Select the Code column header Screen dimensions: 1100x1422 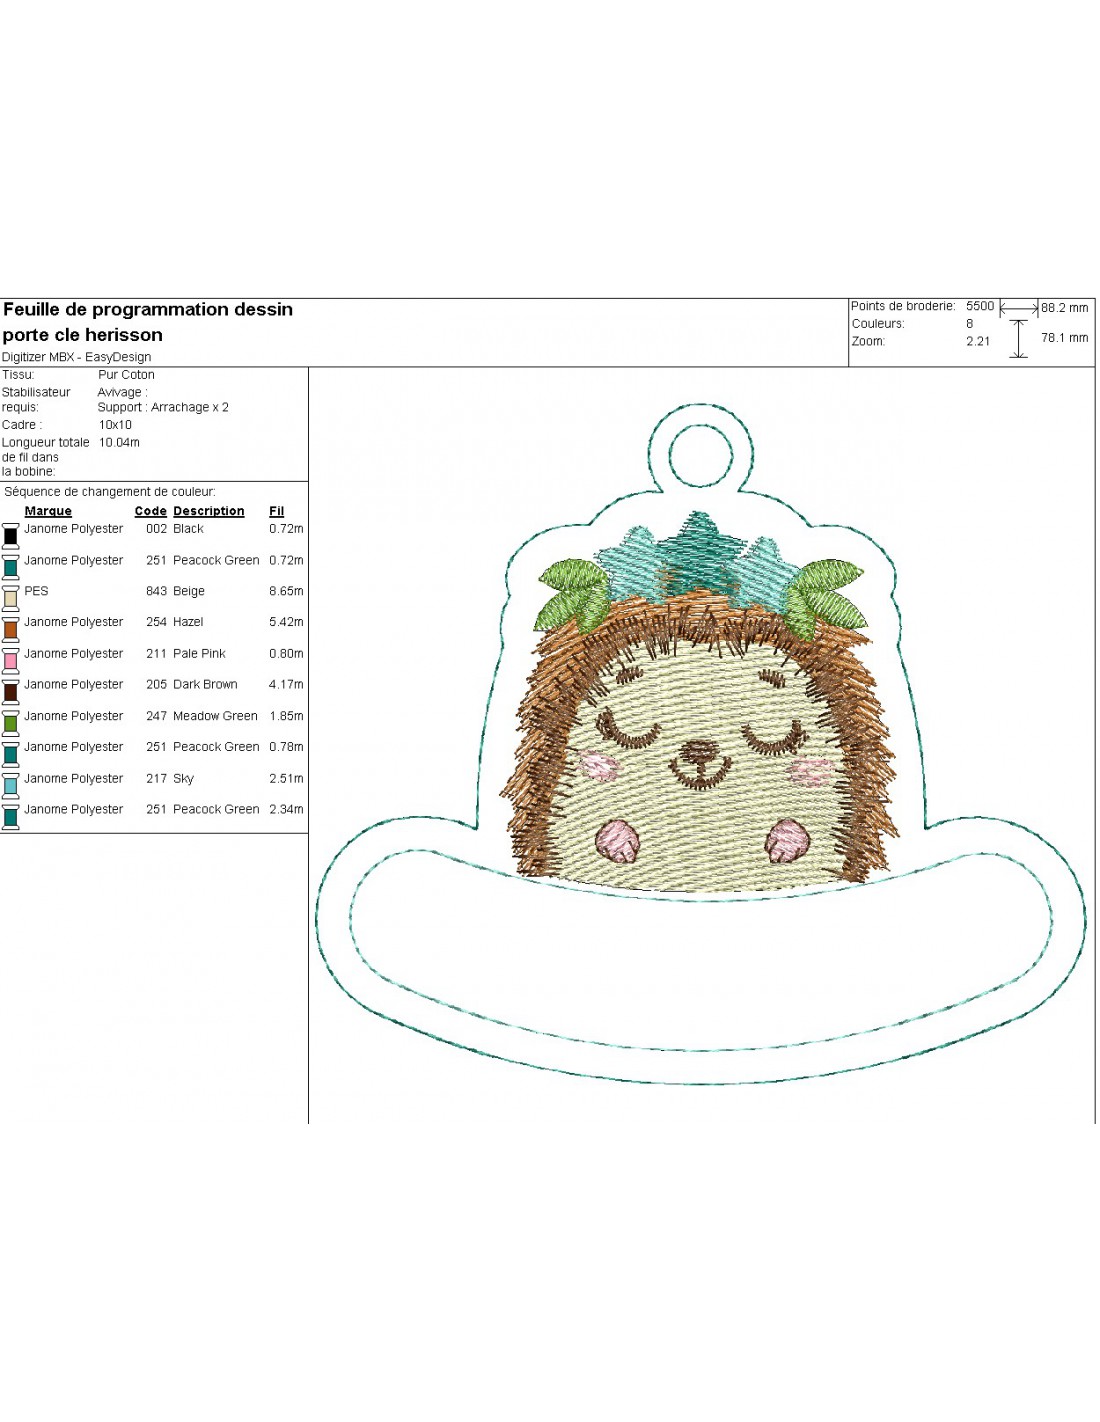(151, 511)
